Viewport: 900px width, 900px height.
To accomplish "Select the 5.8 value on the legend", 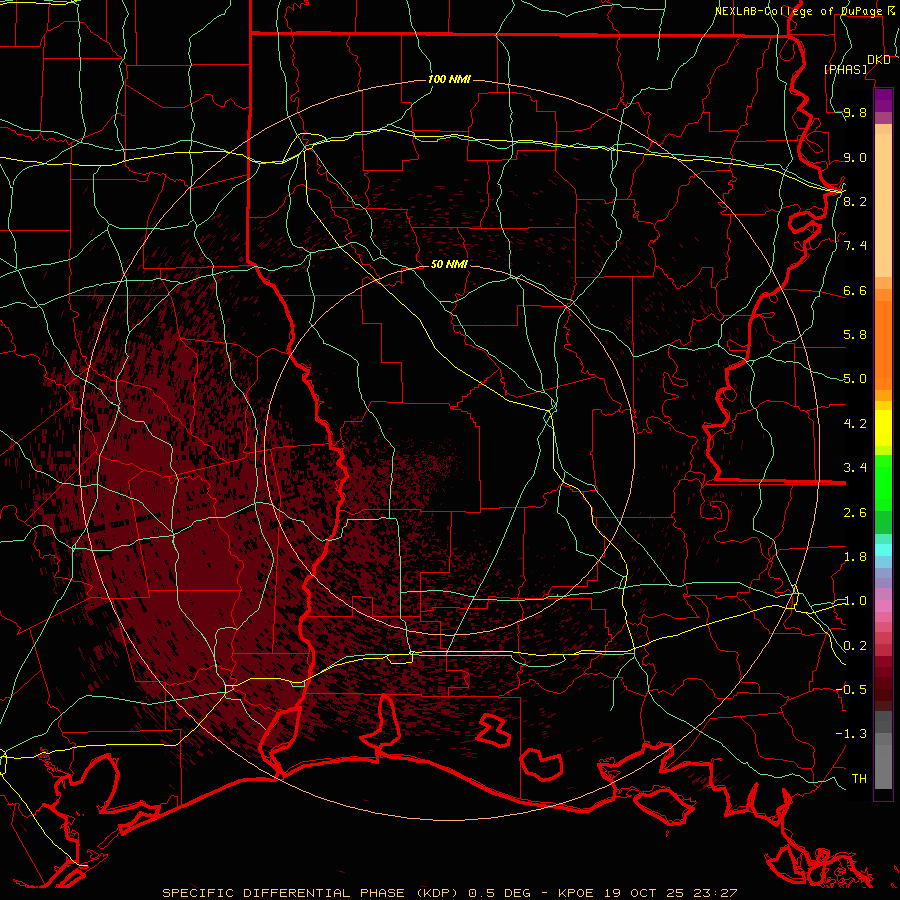I will coord(855,334).
